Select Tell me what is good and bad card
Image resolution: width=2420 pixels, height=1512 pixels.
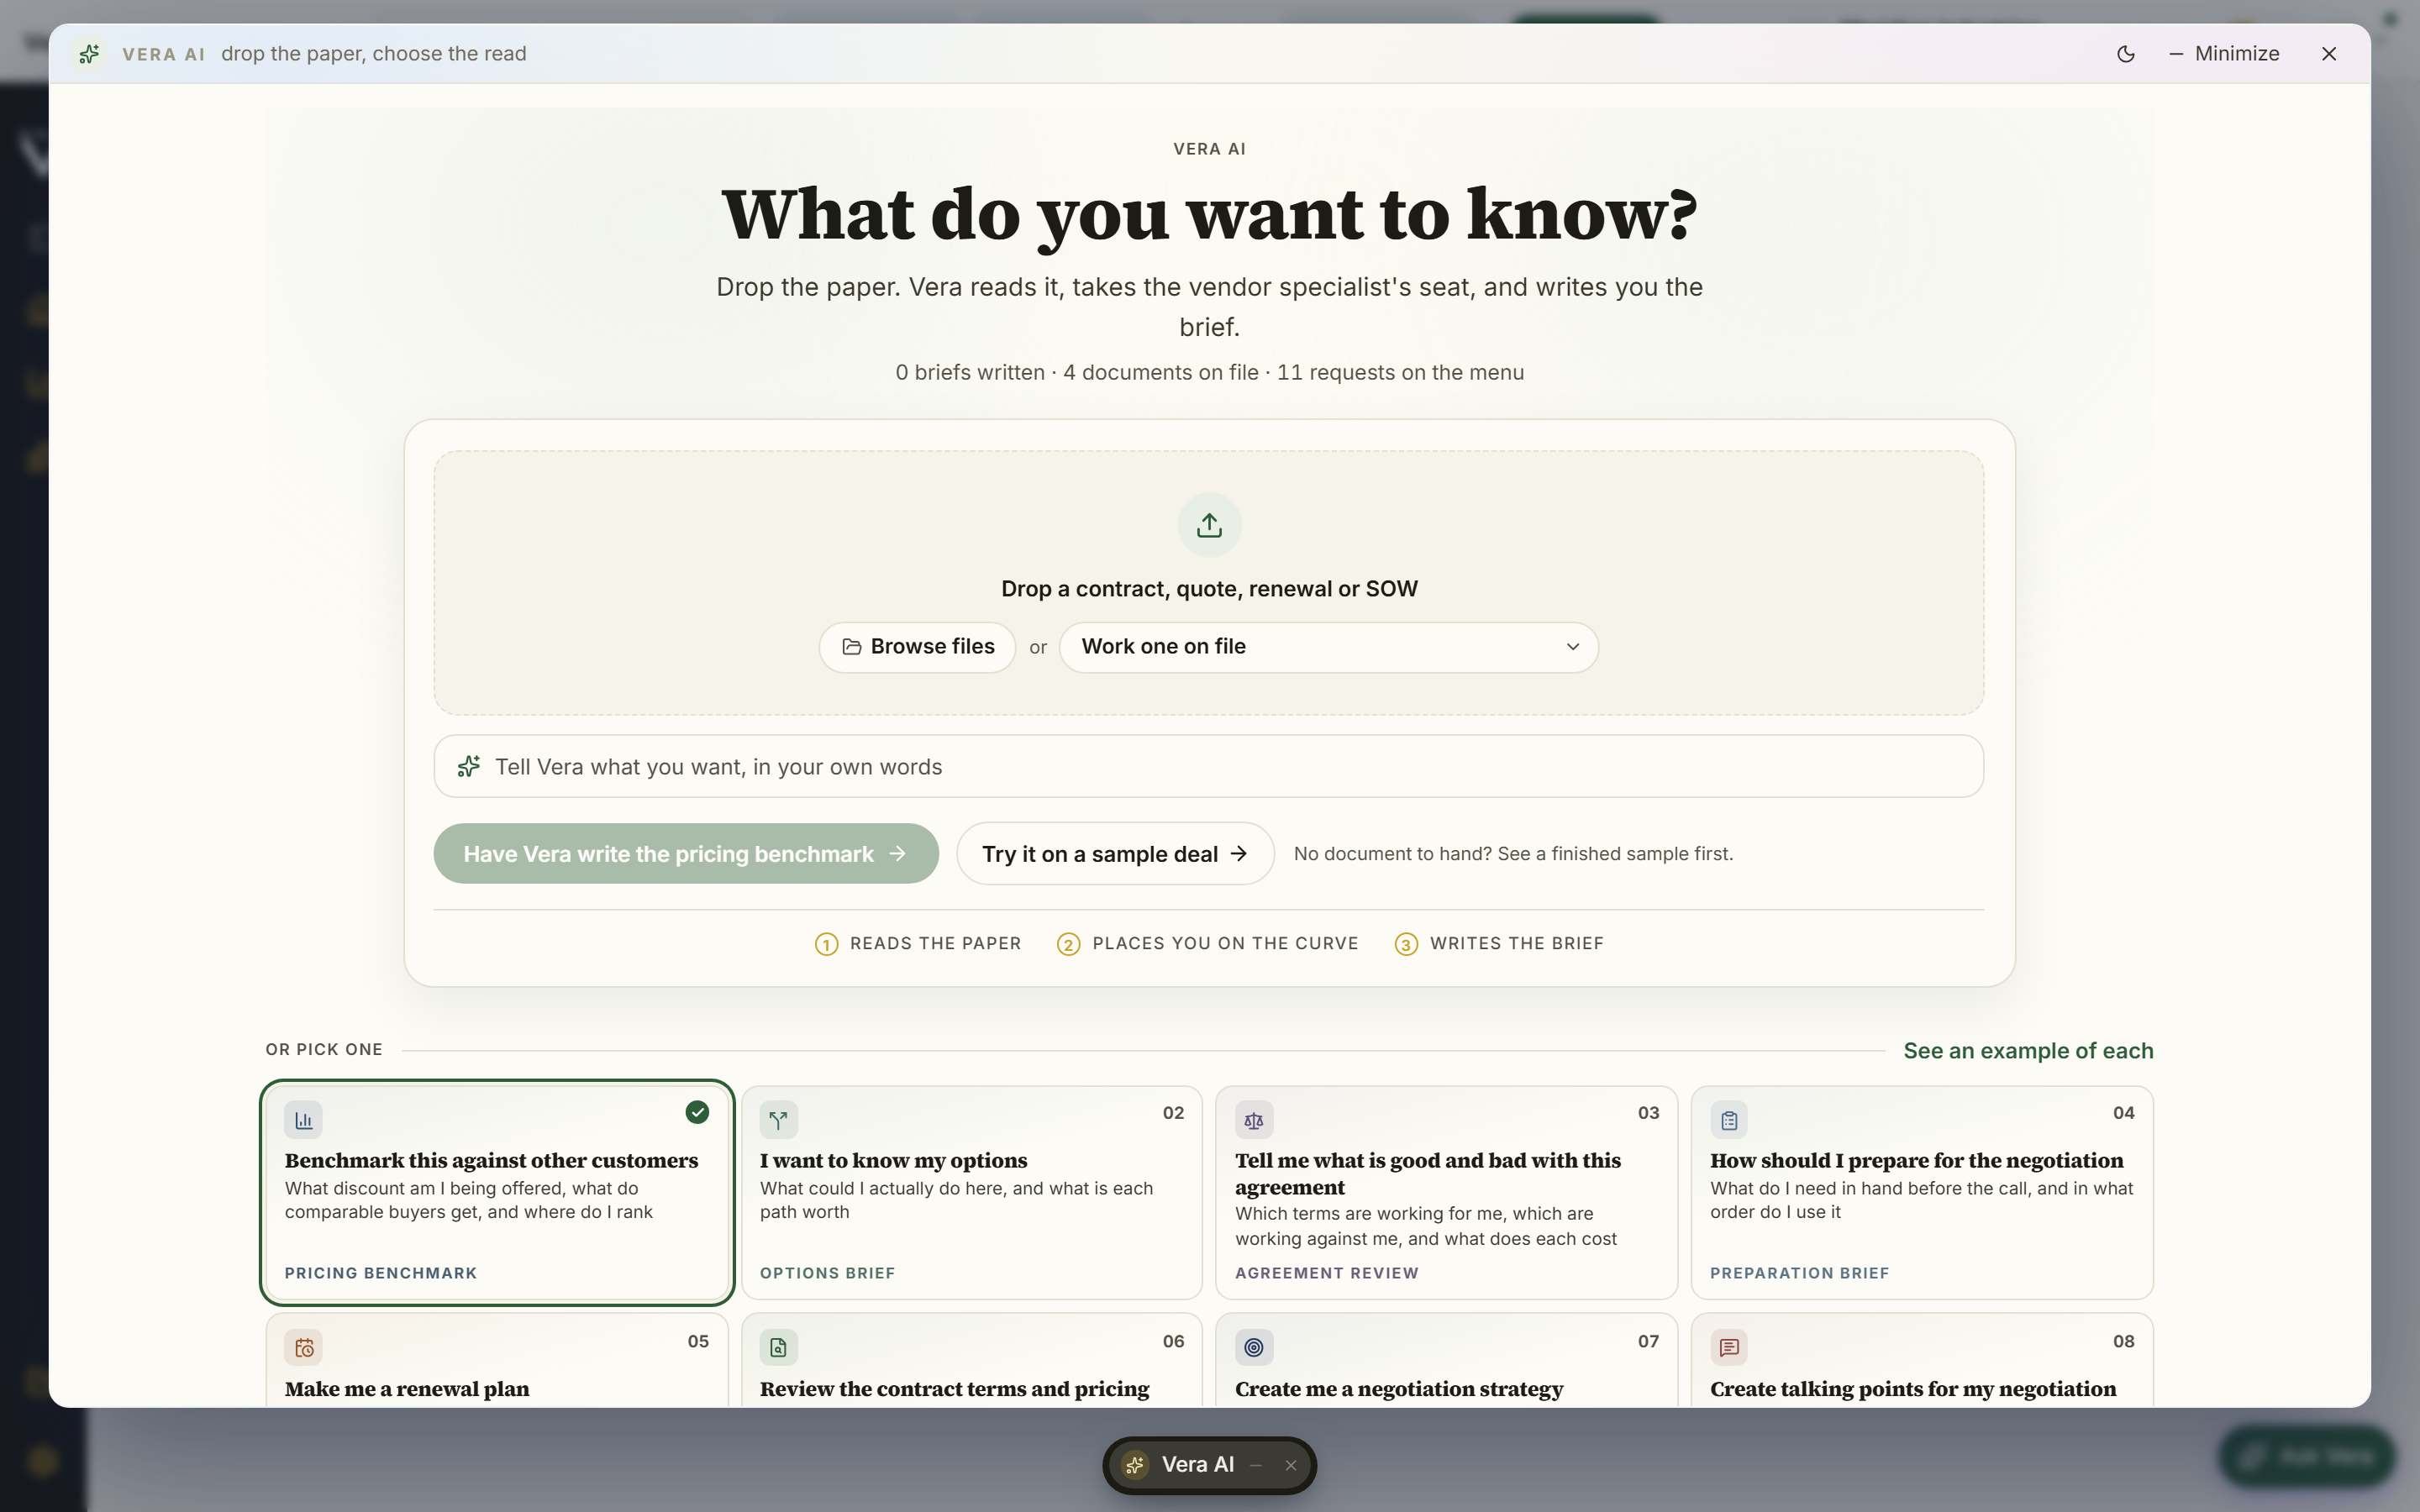(1446, 1193)
